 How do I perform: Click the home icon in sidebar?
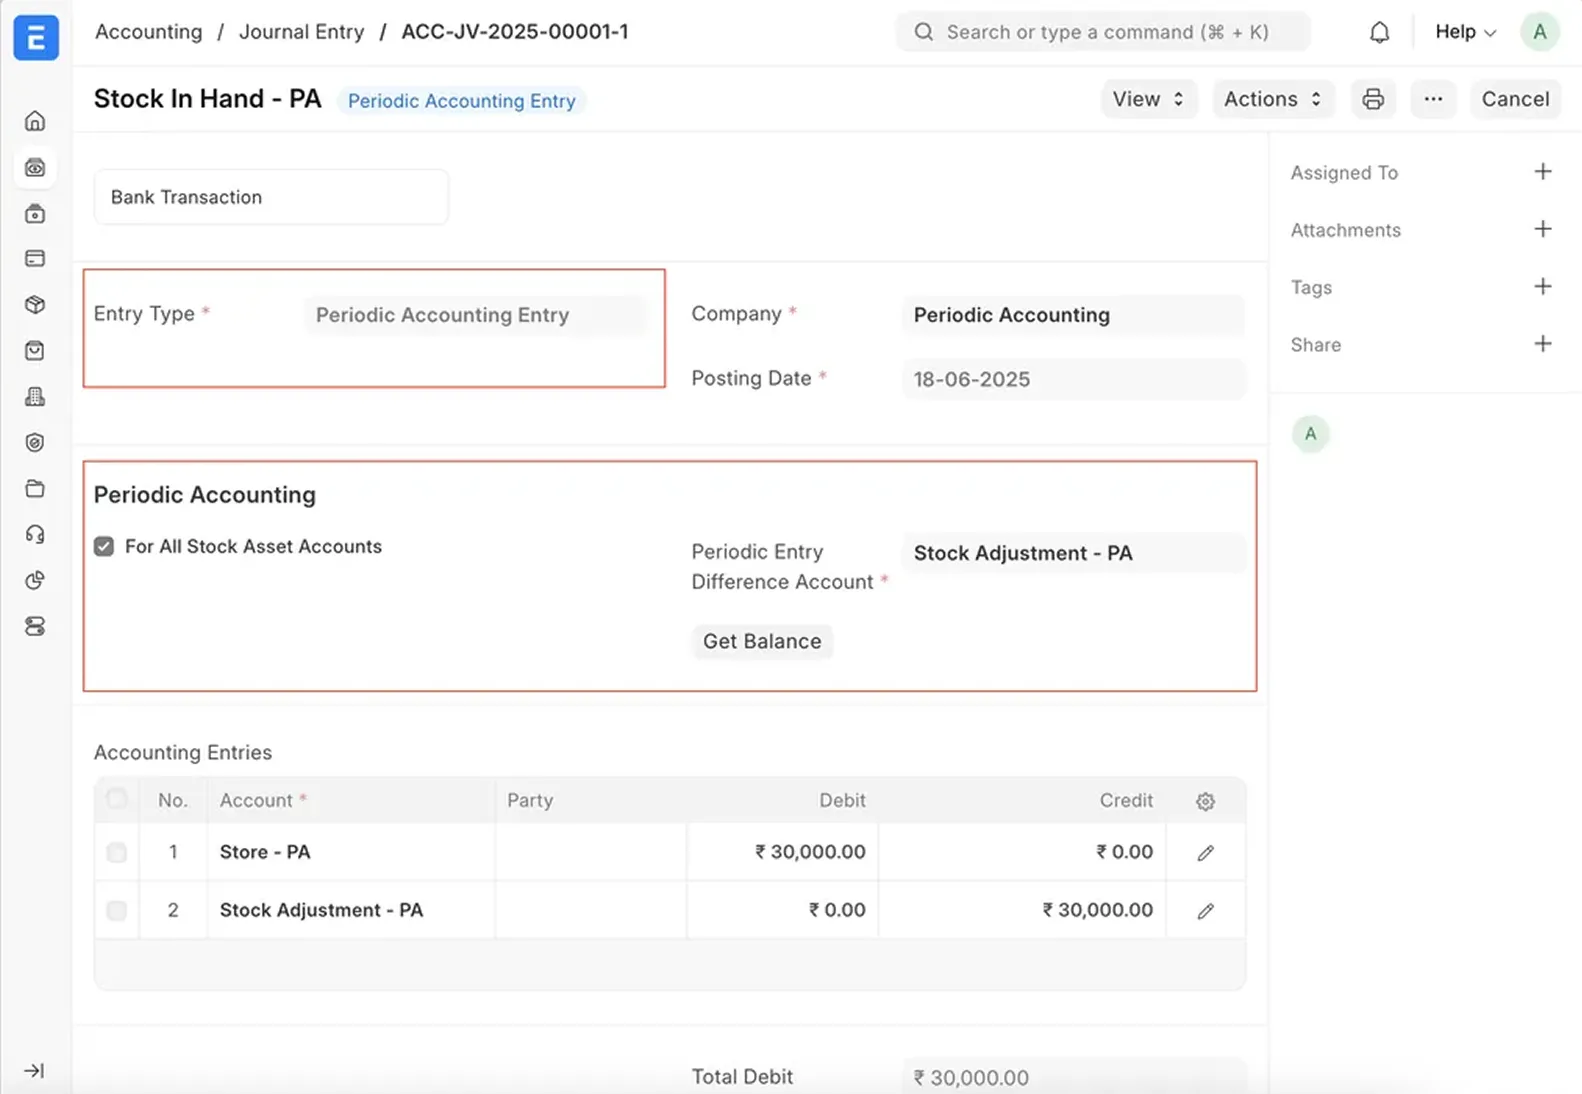(35, 121)
